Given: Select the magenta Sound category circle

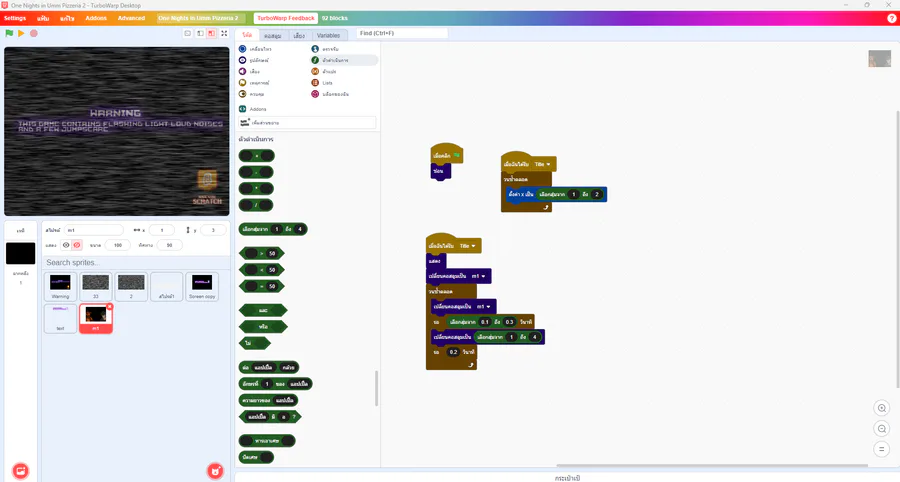Looking at the screenshot, I should click(x=242, y=71).
